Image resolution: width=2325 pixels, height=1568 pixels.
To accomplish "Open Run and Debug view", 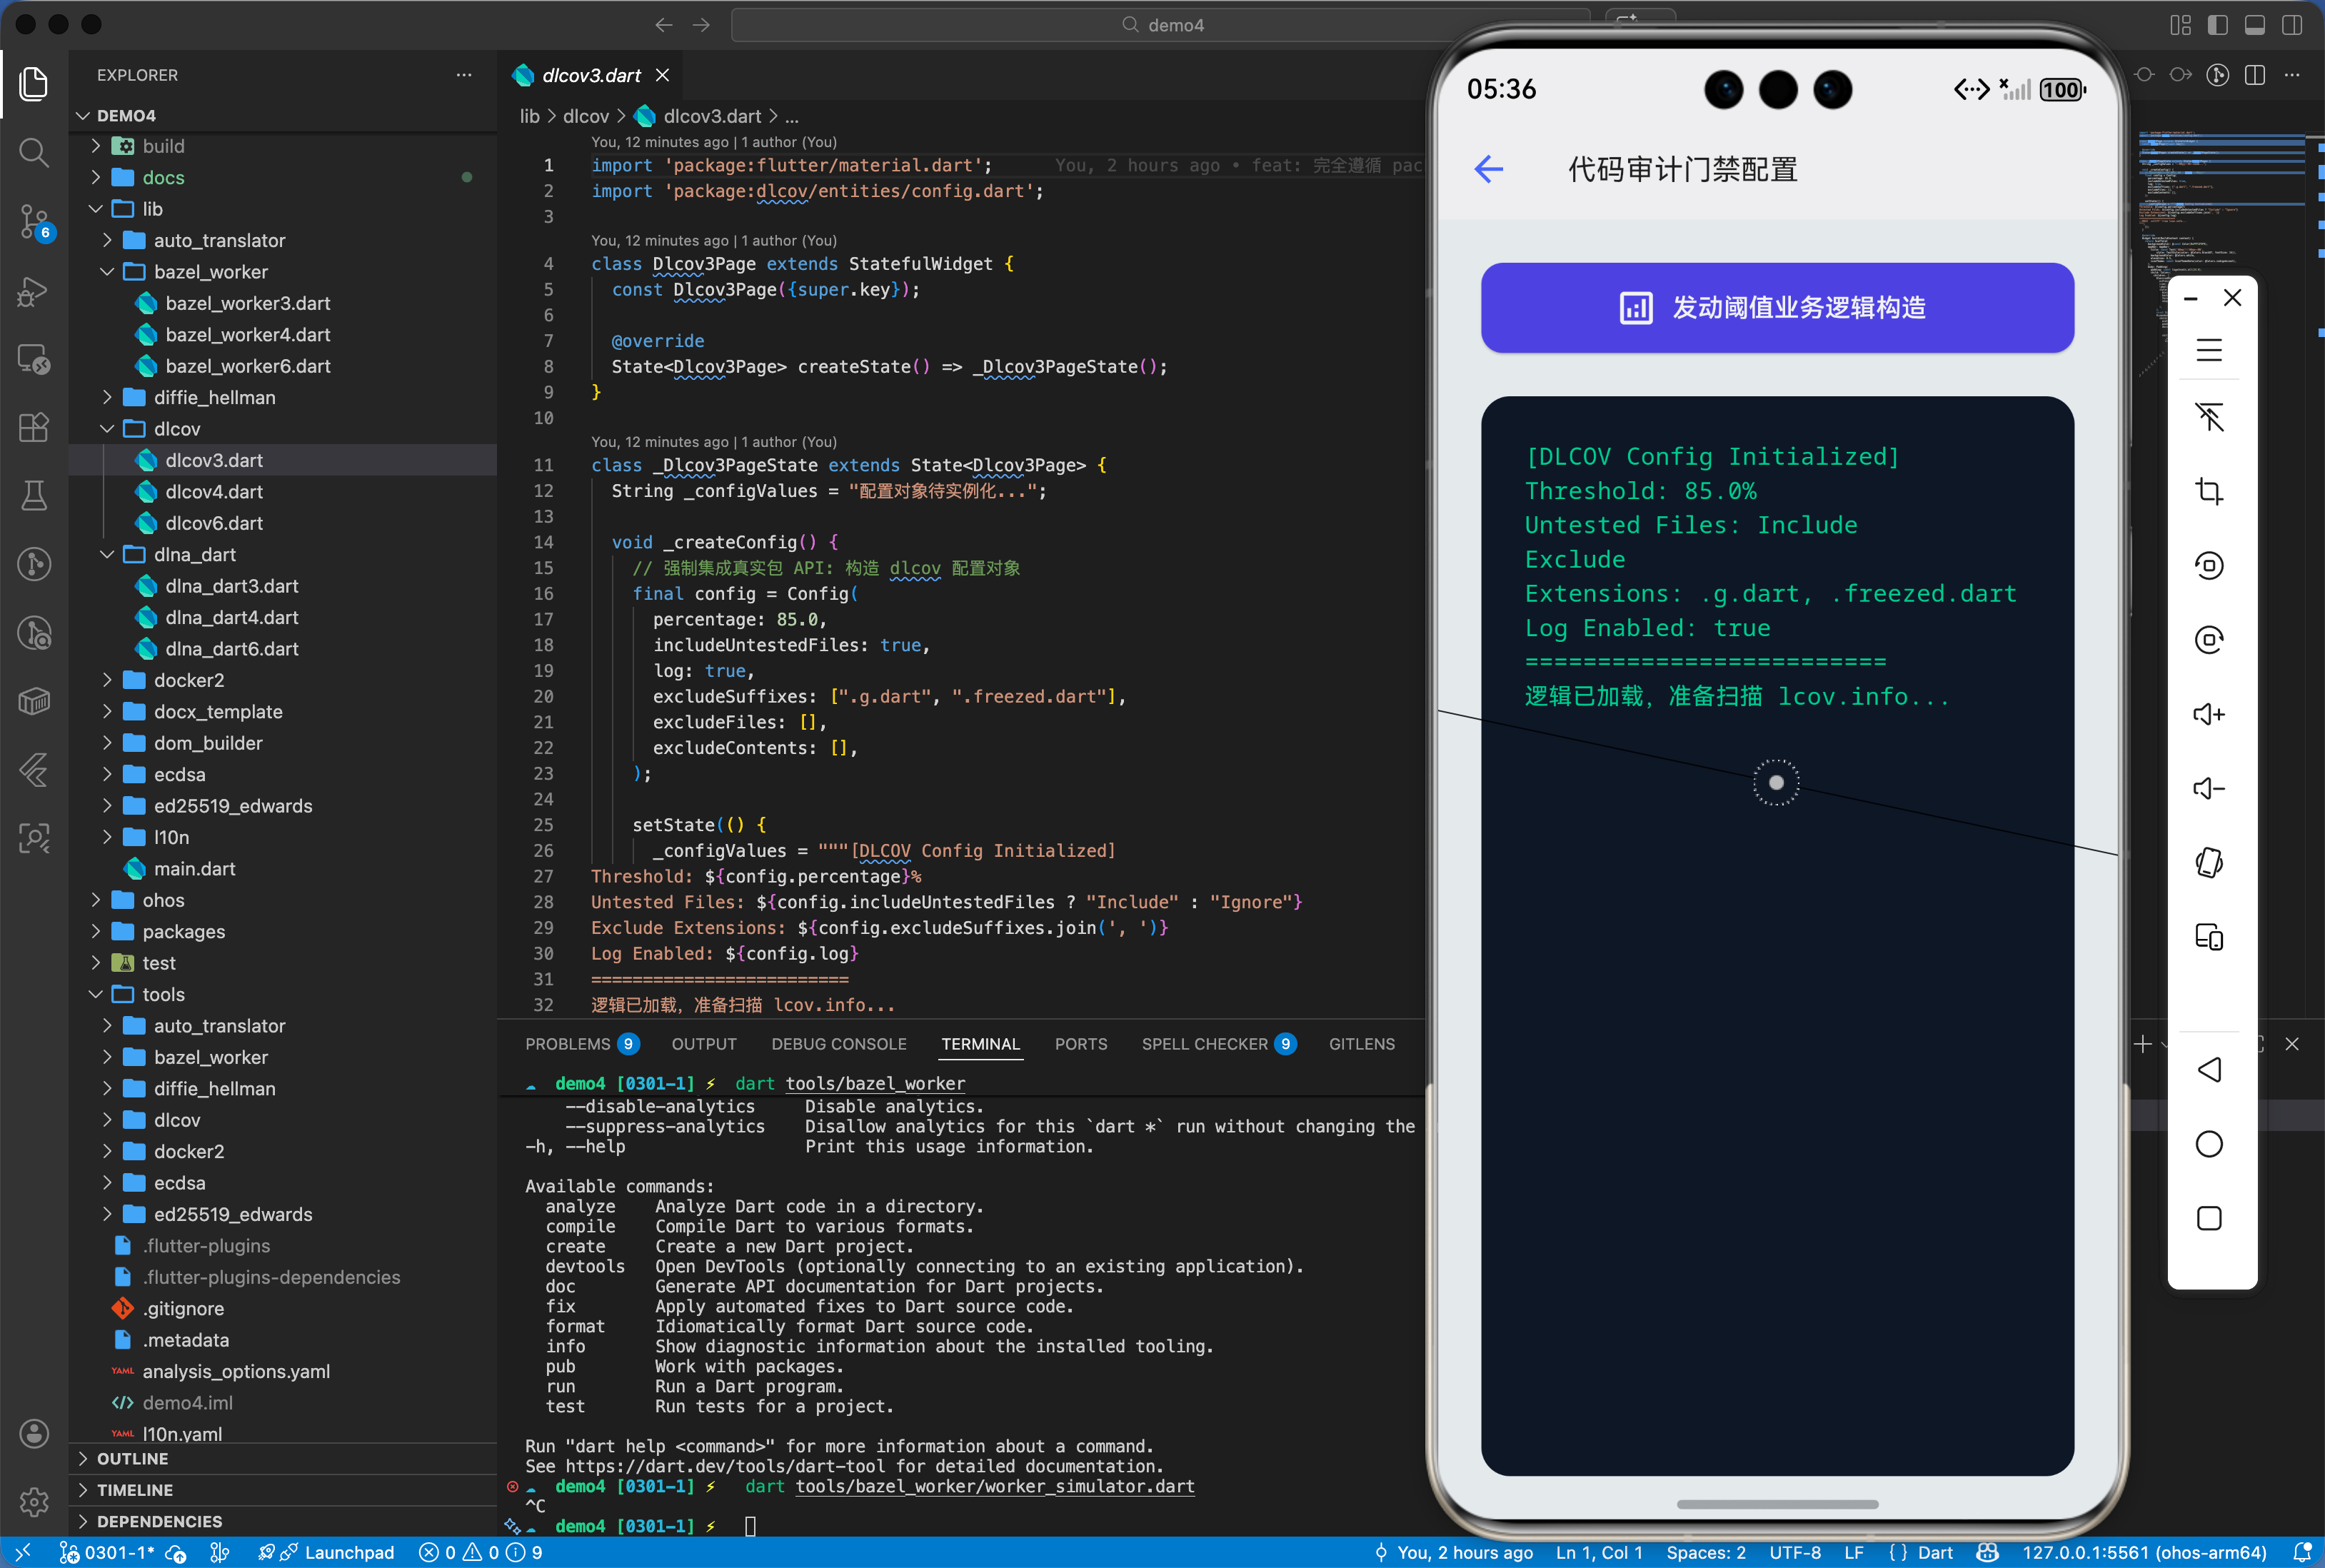I will point(34,291).
